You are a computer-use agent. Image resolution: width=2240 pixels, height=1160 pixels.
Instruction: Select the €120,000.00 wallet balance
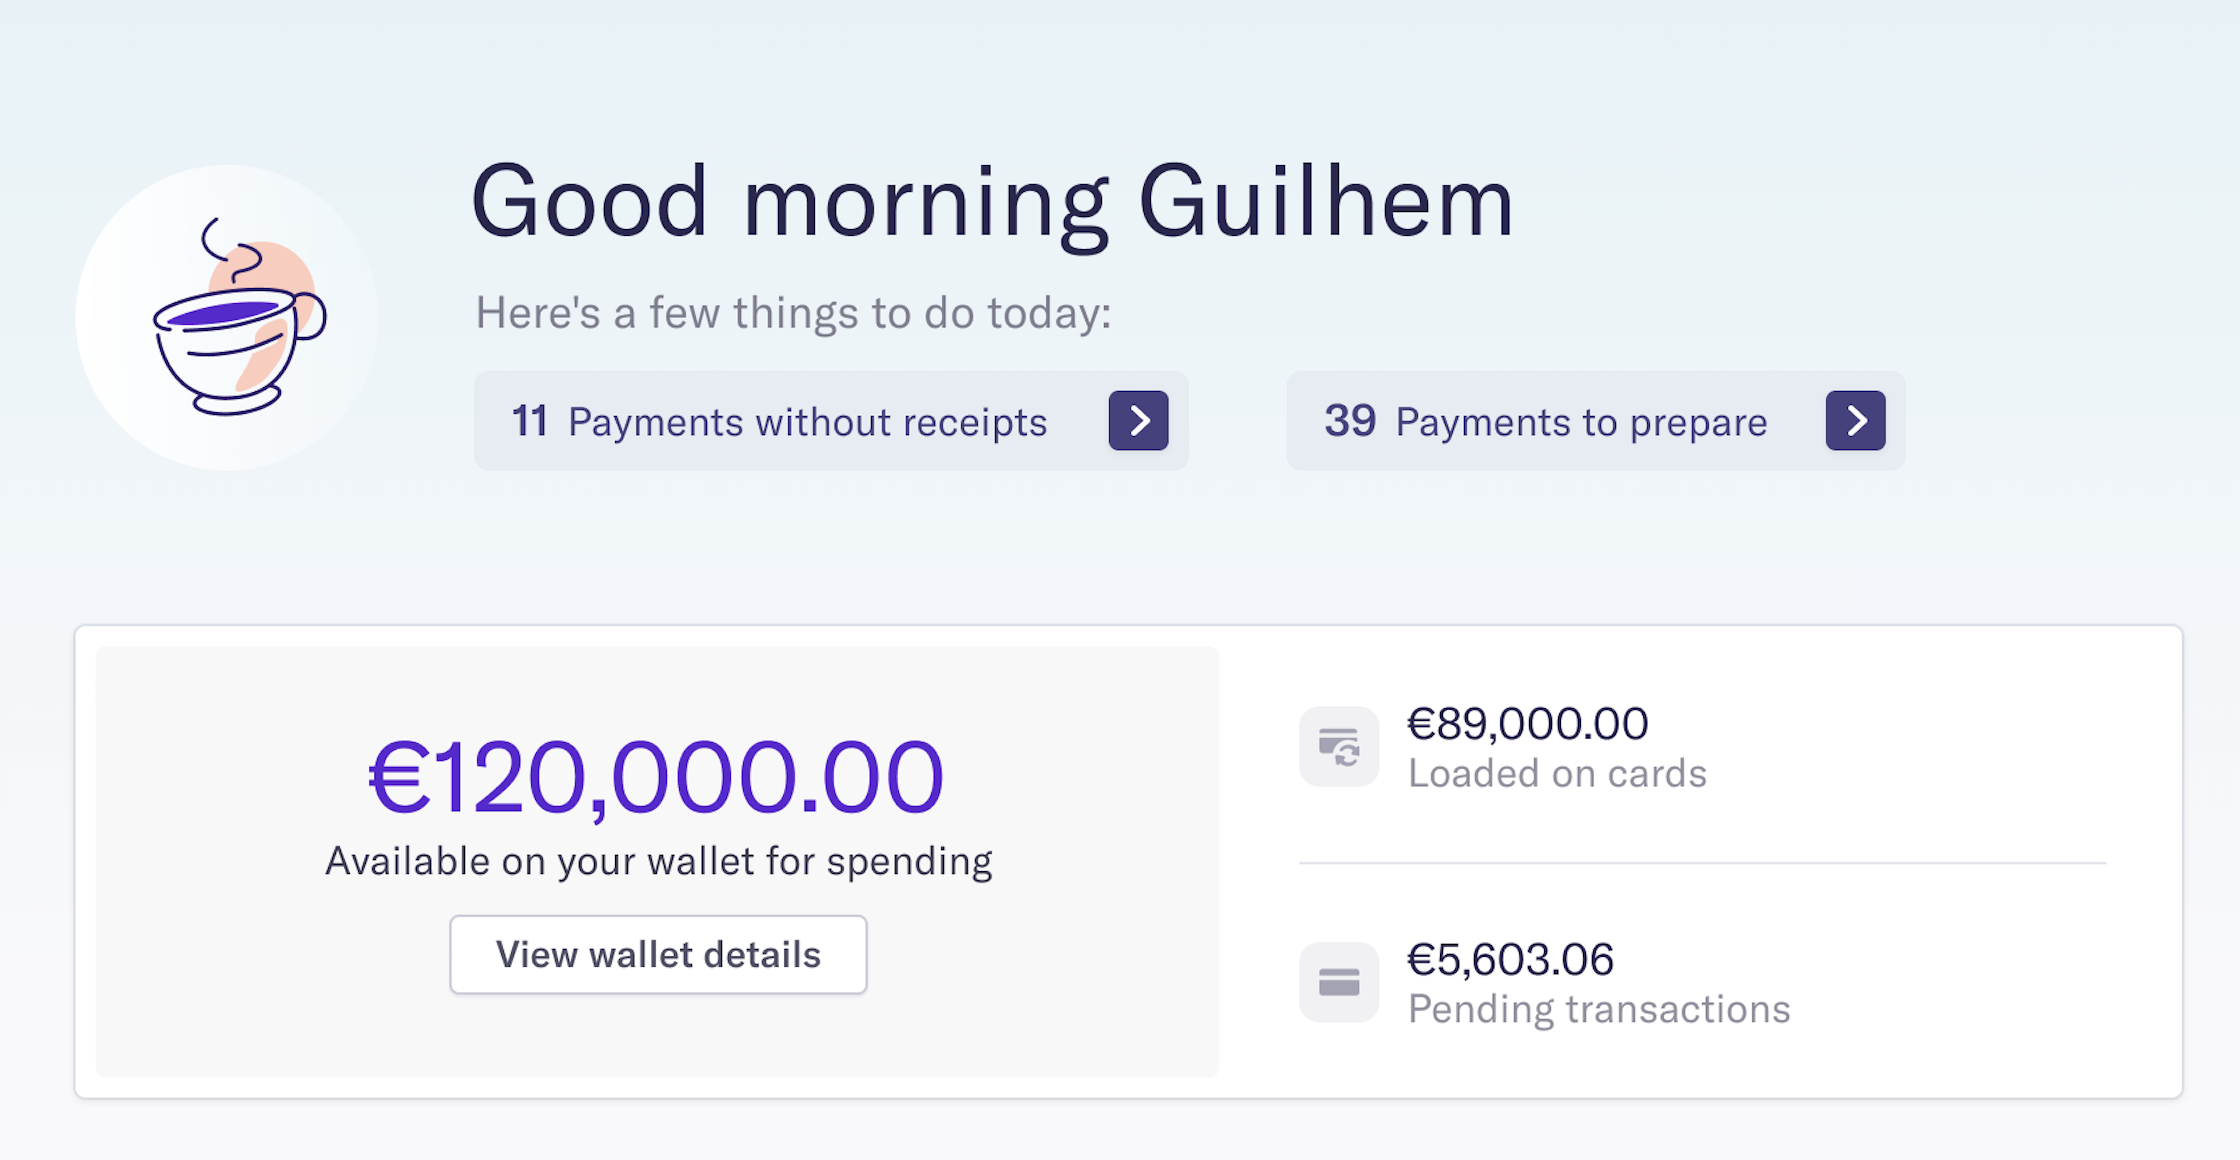point(656,778)
